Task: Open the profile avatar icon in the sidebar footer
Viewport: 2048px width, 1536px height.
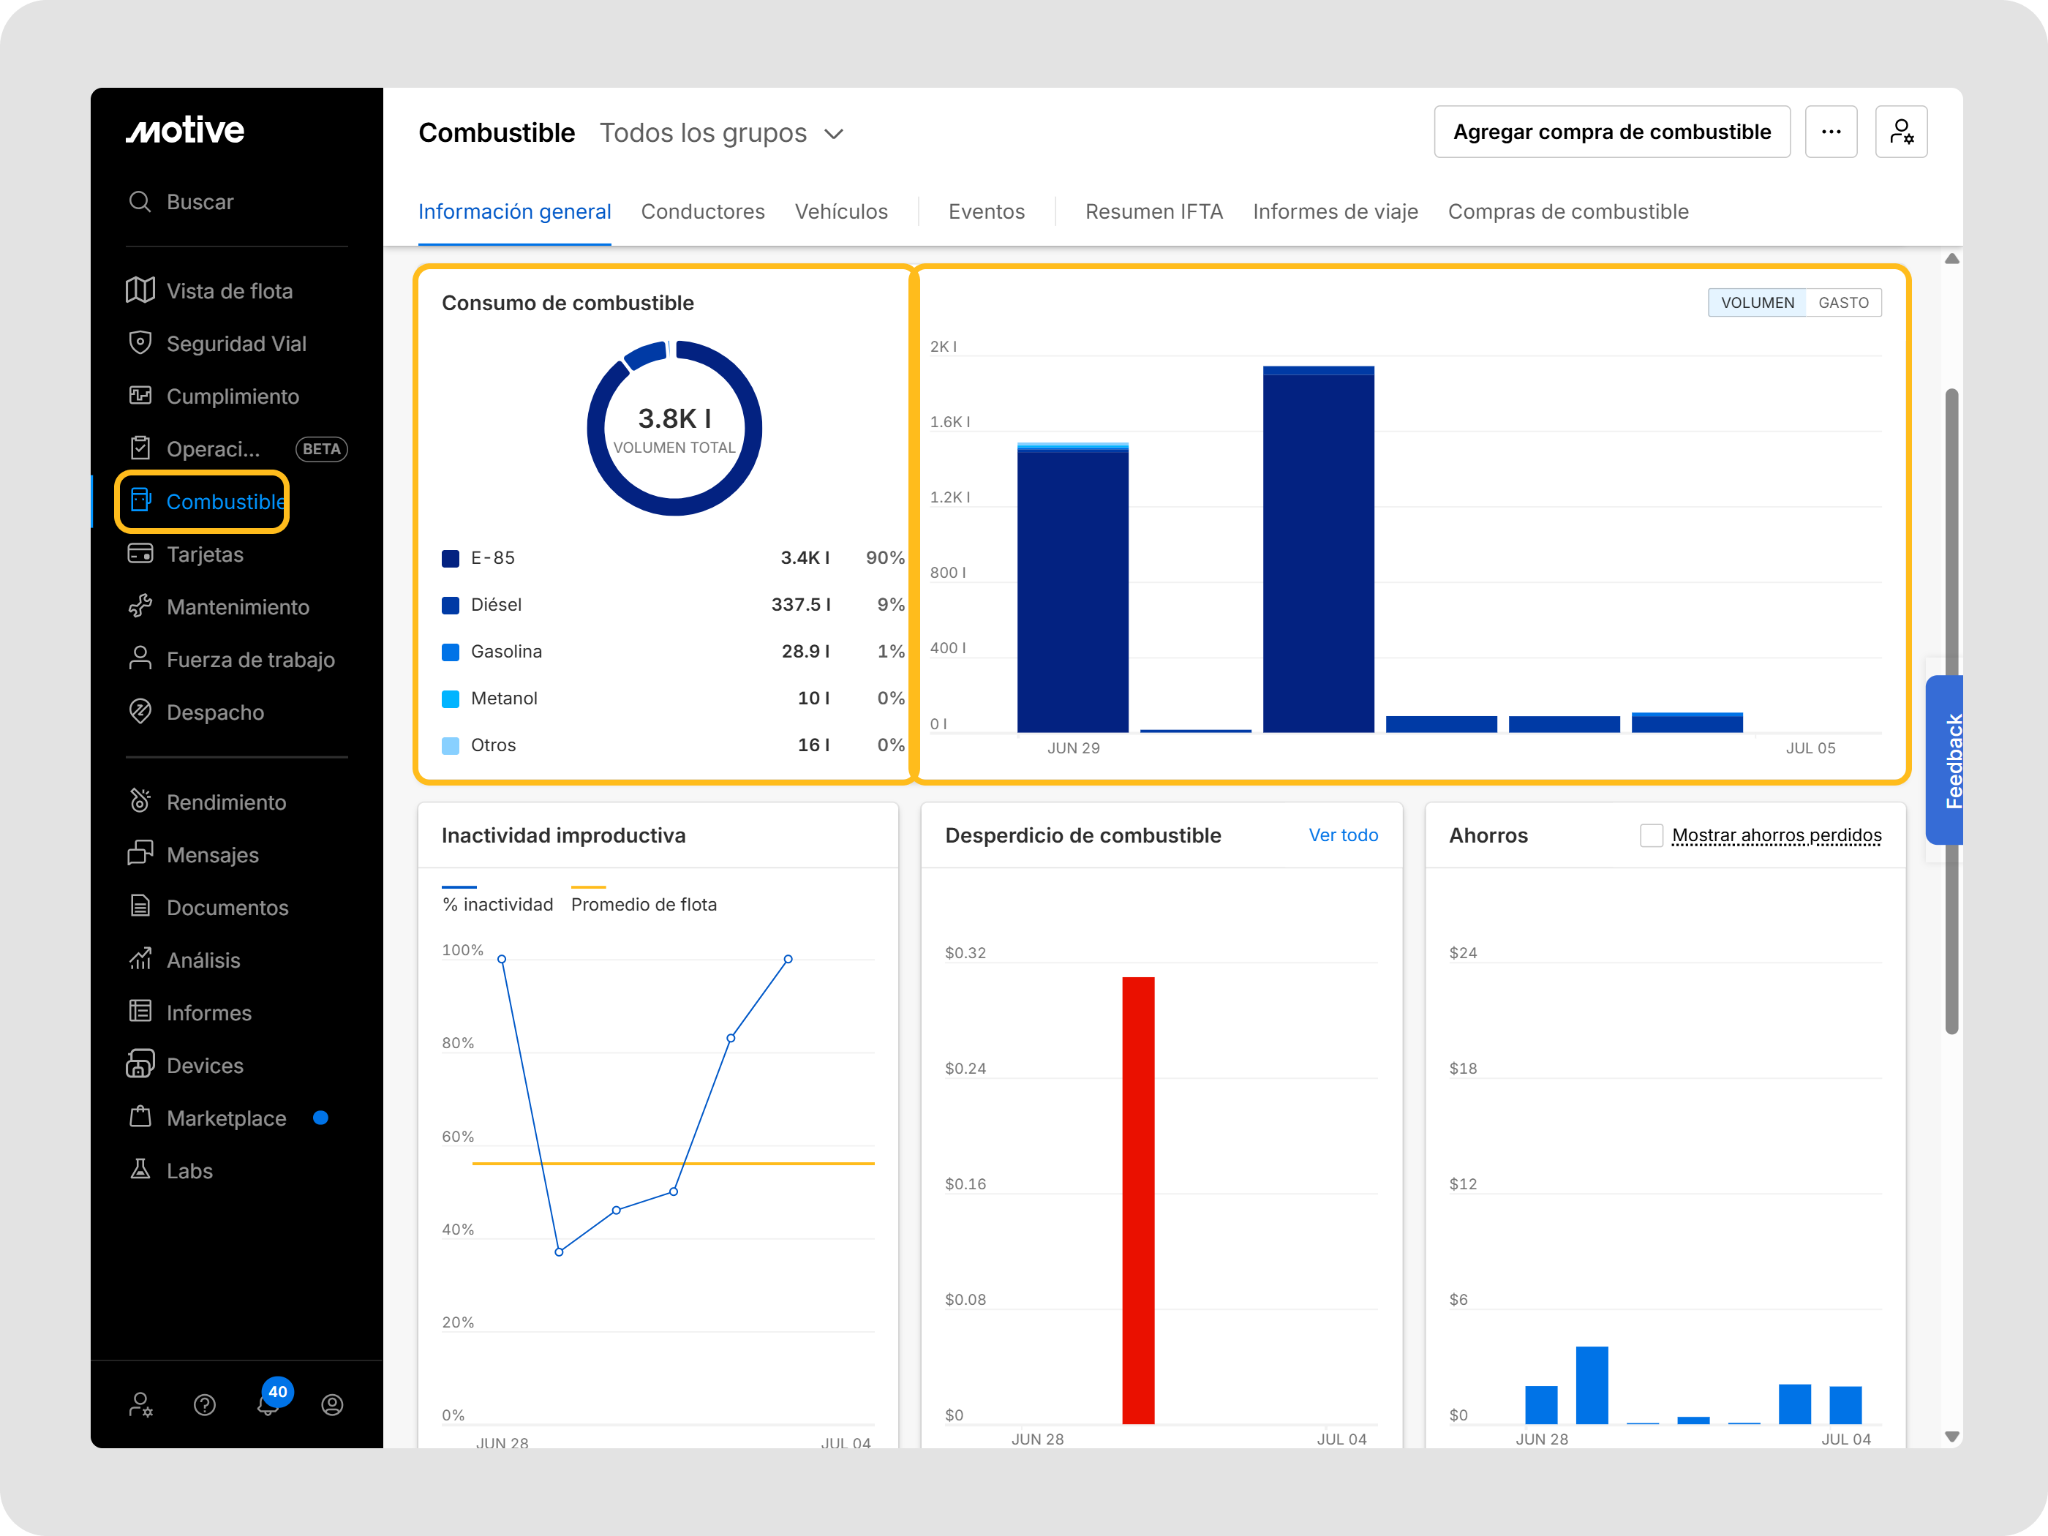Action: click(x=333, y=1405)
